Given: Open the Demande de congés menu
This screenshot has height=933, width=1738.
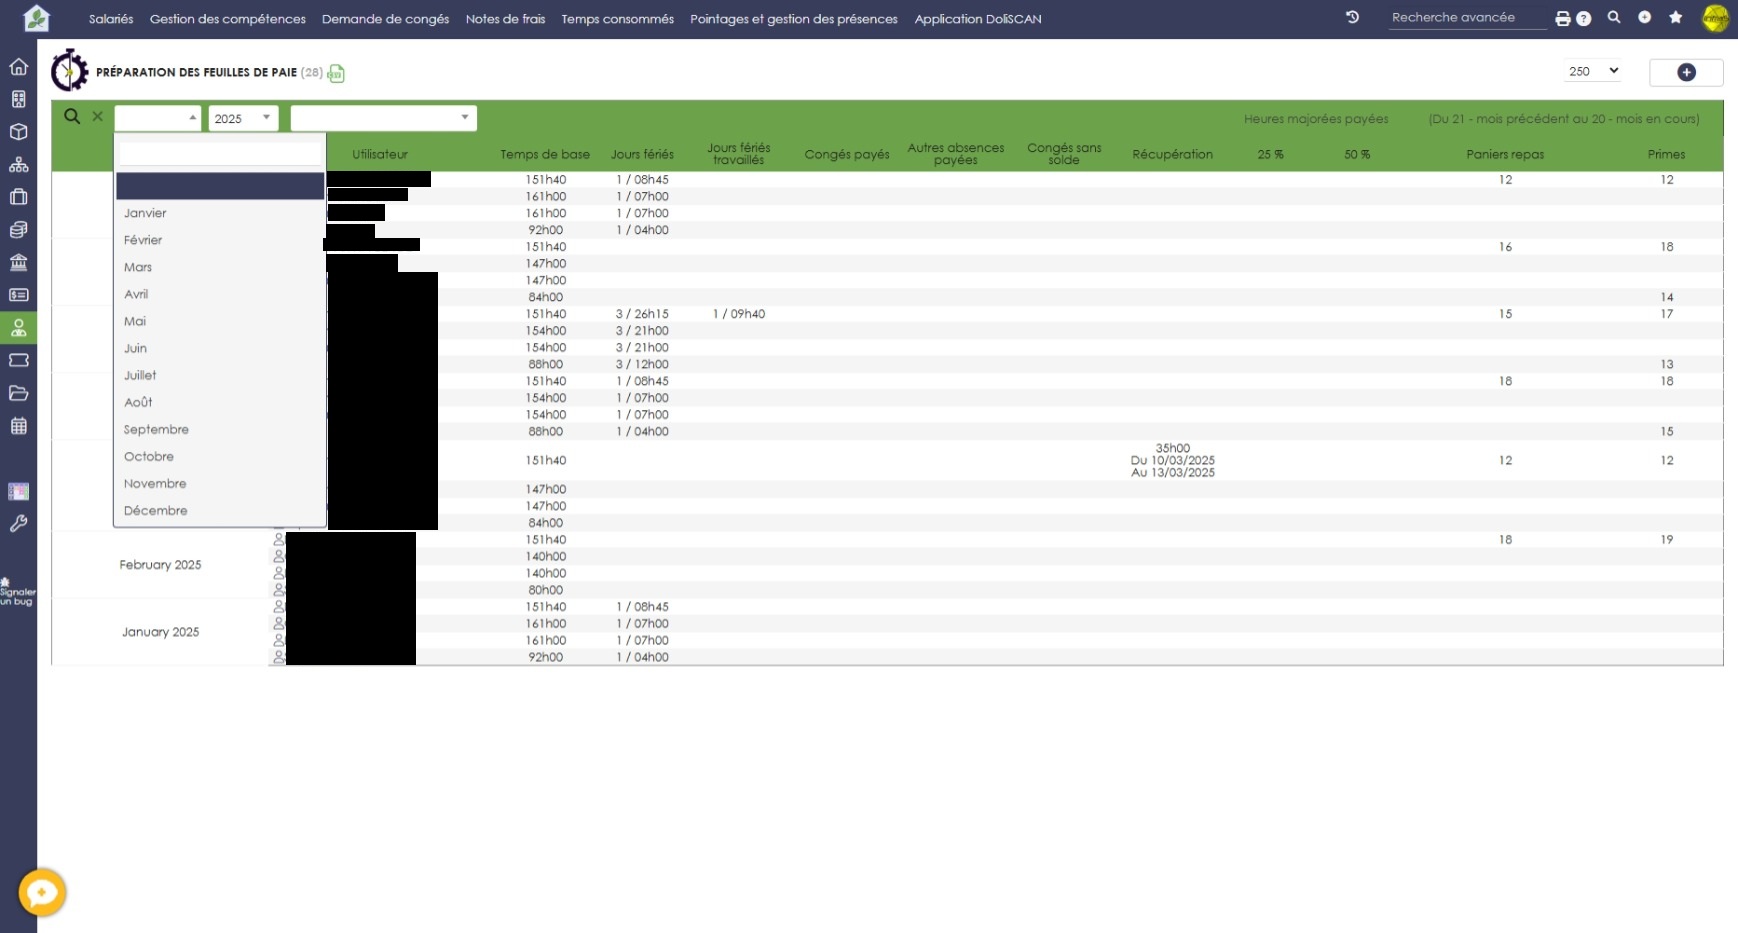Looking at the screenshot, I should (385, 19).
